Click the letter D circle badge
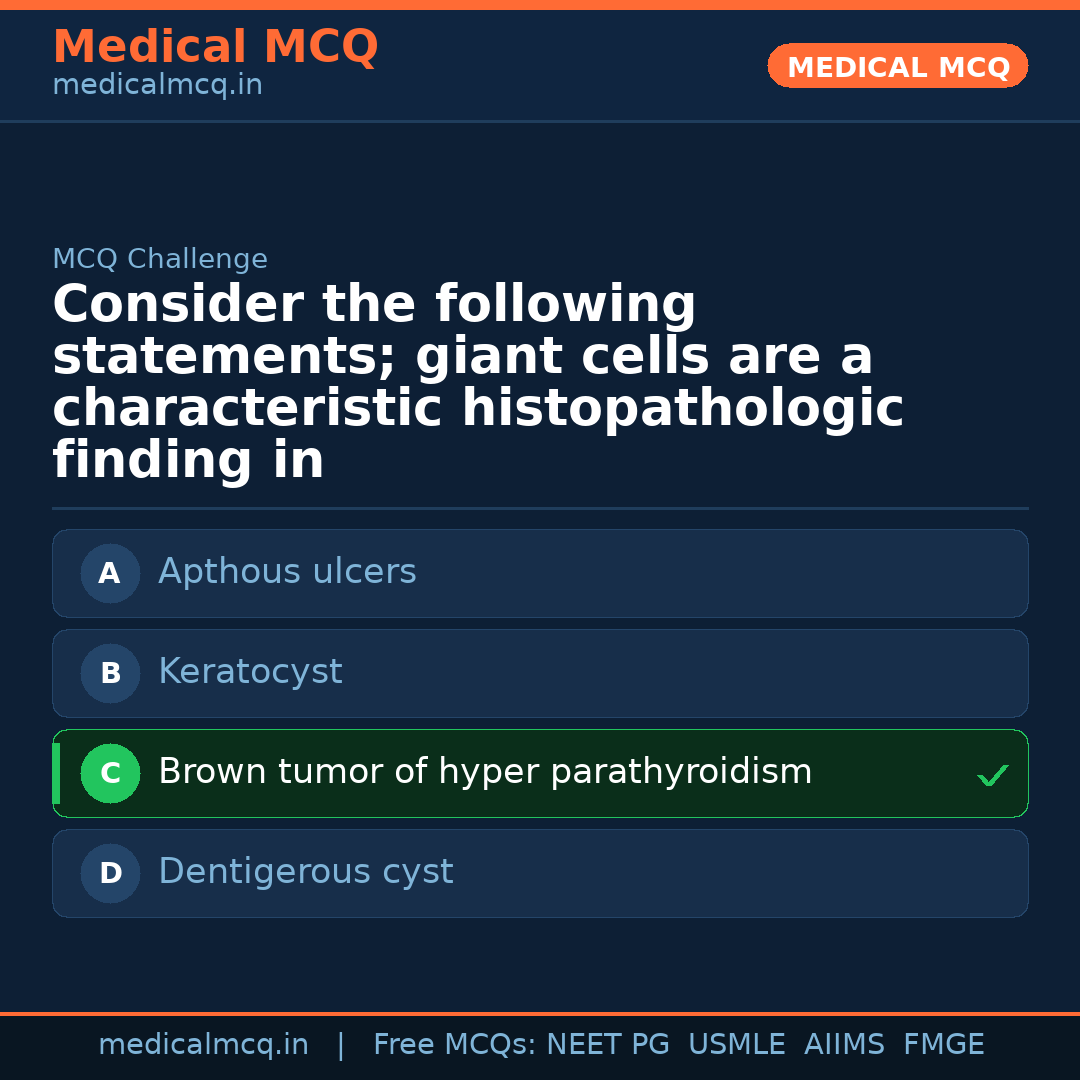 click(x=110, y=874)
